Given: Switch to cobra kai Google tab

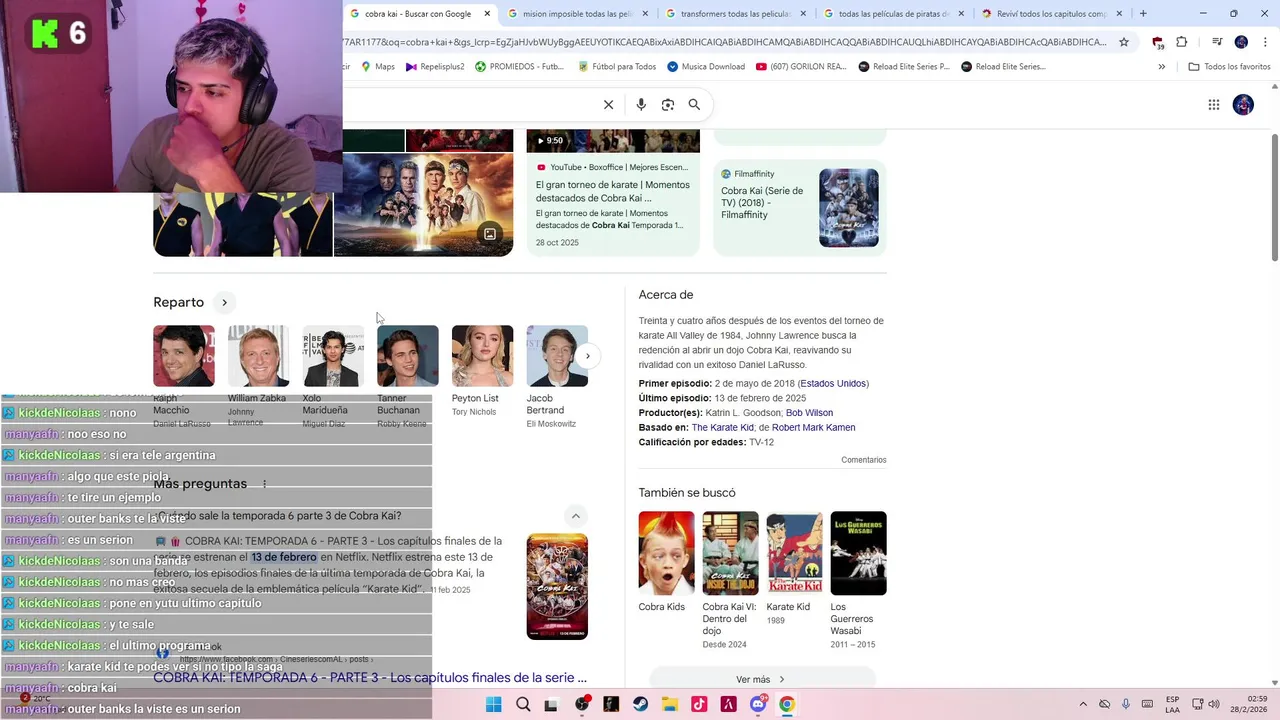Looking at the screenshot, I should [x=418, y=14].
